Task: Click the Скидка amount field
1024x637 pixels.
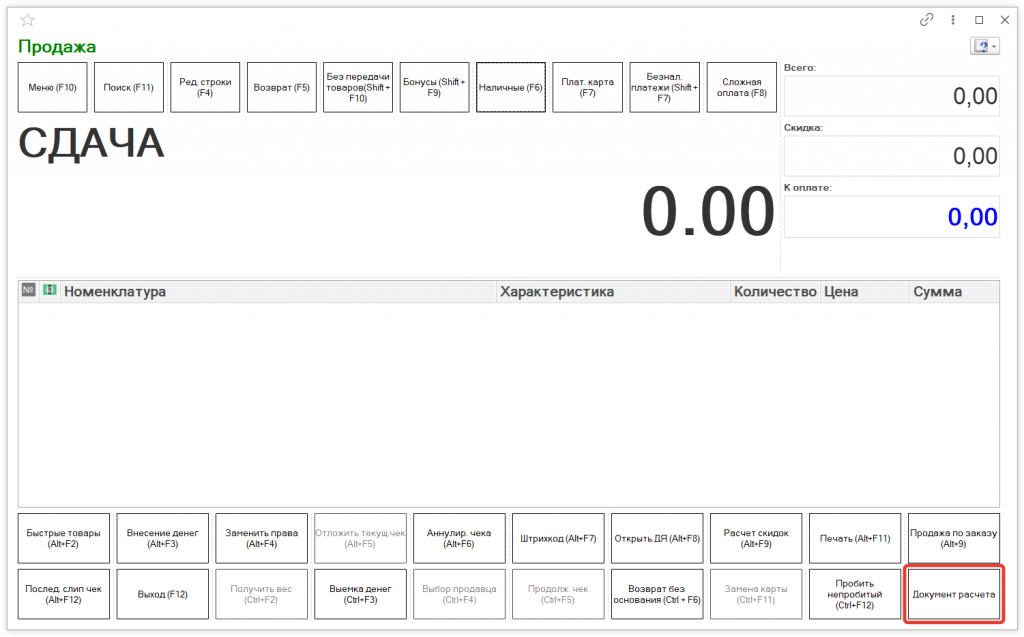Action: [891, 156]
